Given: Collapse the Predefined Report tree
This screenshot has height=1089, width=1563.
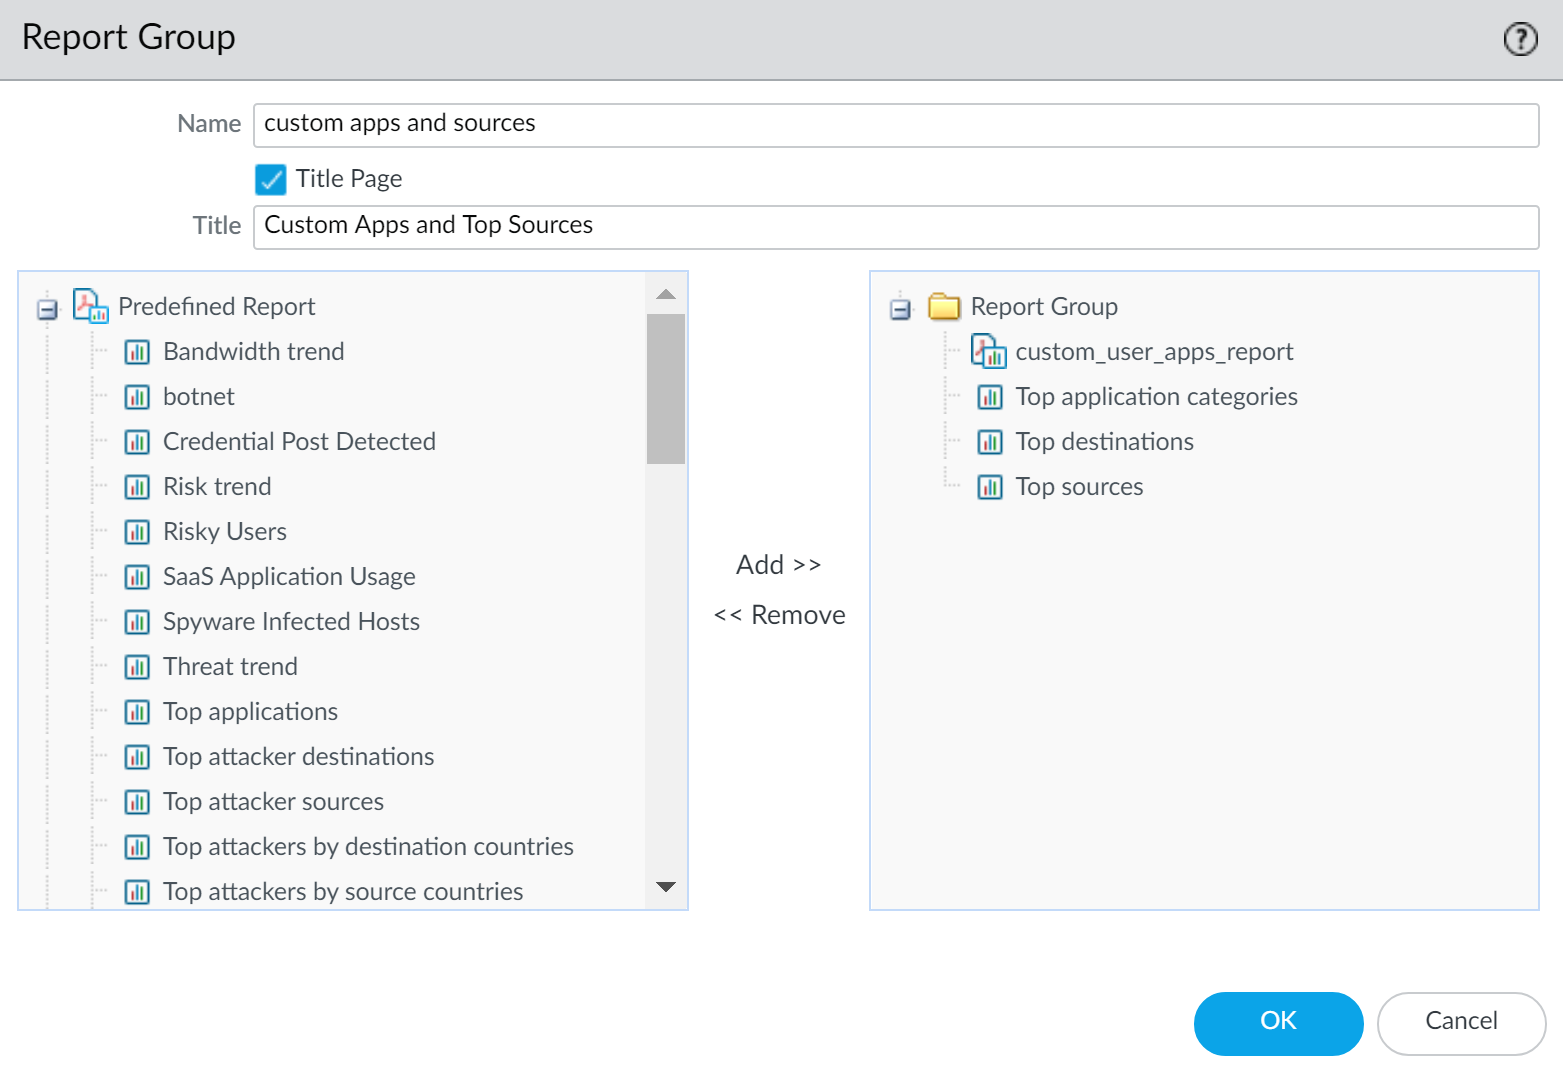Looking at the screenshot, I should (x=47, y=309).
